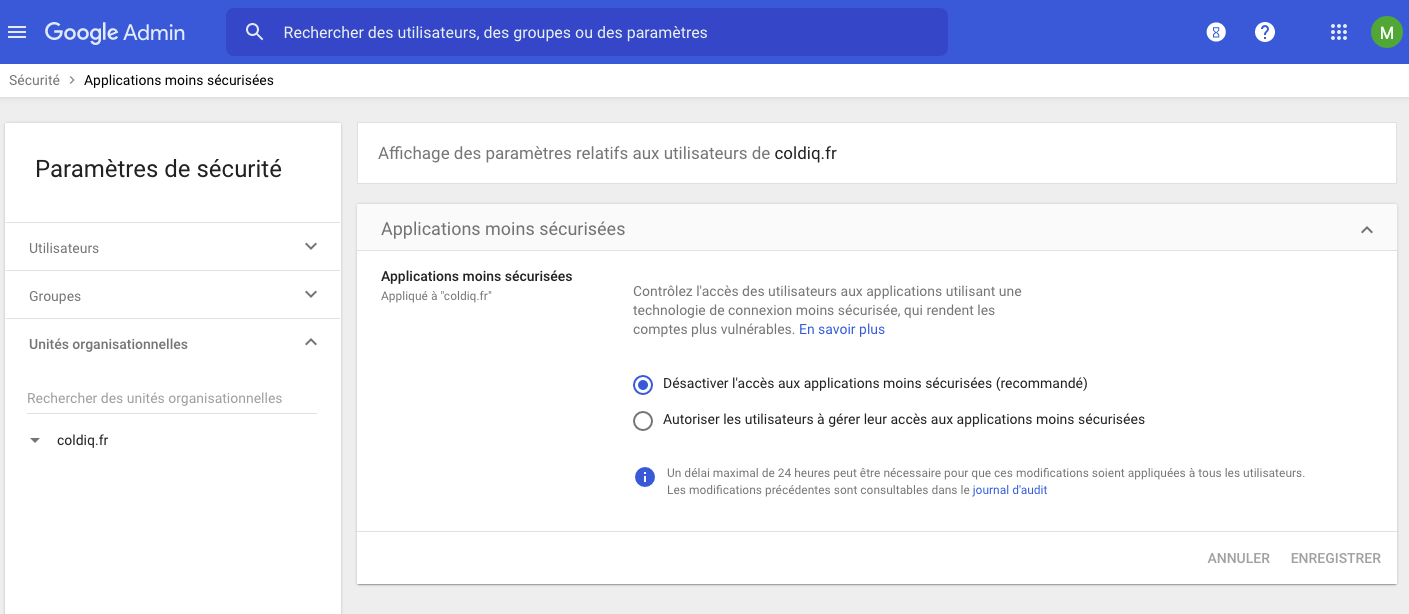This screenshot has width=1409, height=614.
Task: Open the account avatar M
Action: (x=1386, y=32)
